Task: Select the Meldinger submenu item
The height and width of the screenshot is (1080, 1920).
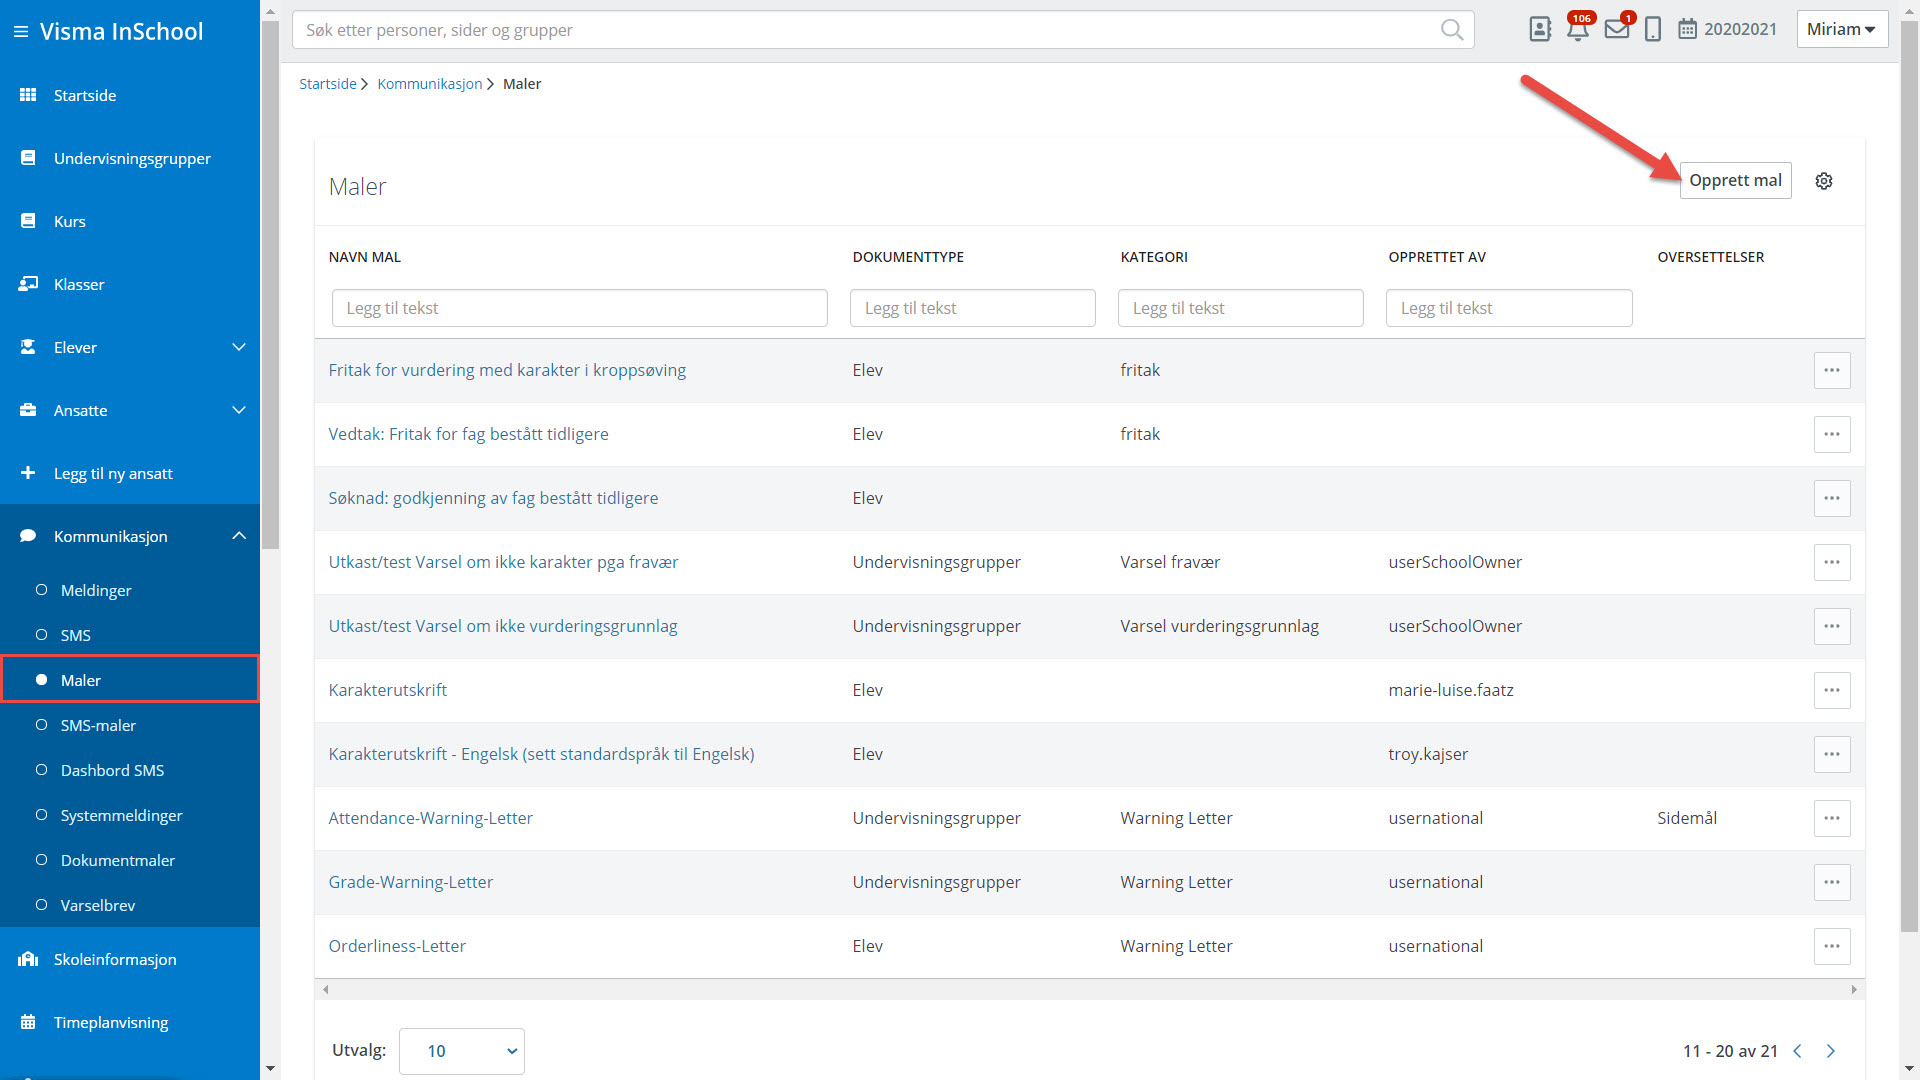Action: point(96,590)
